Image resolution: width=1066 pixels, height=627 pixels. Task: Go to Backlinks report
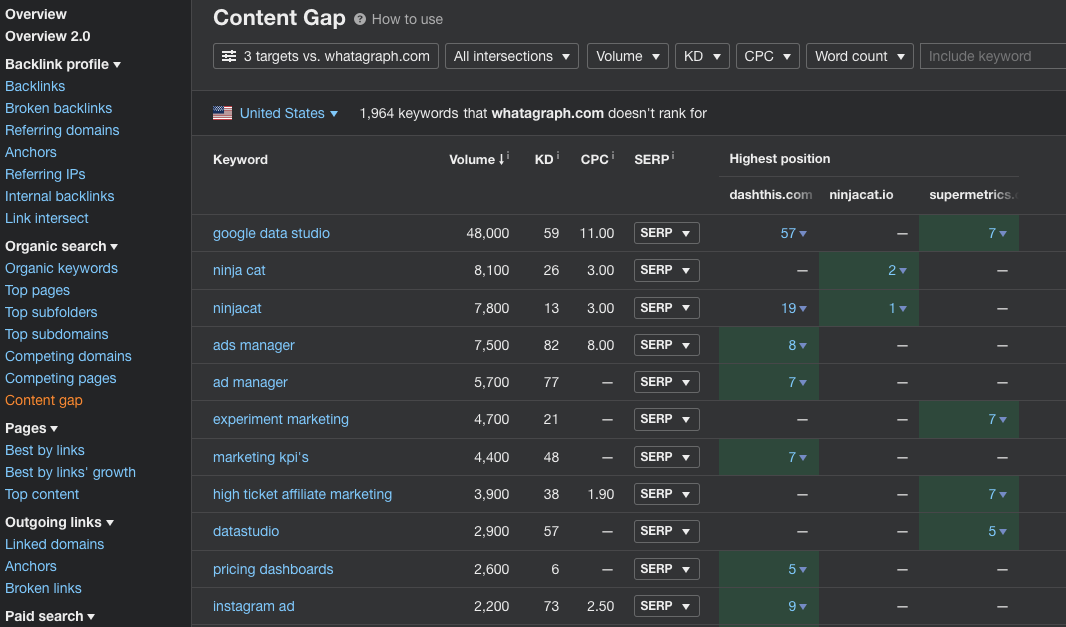pyautogui.click(x=35, y=86)
